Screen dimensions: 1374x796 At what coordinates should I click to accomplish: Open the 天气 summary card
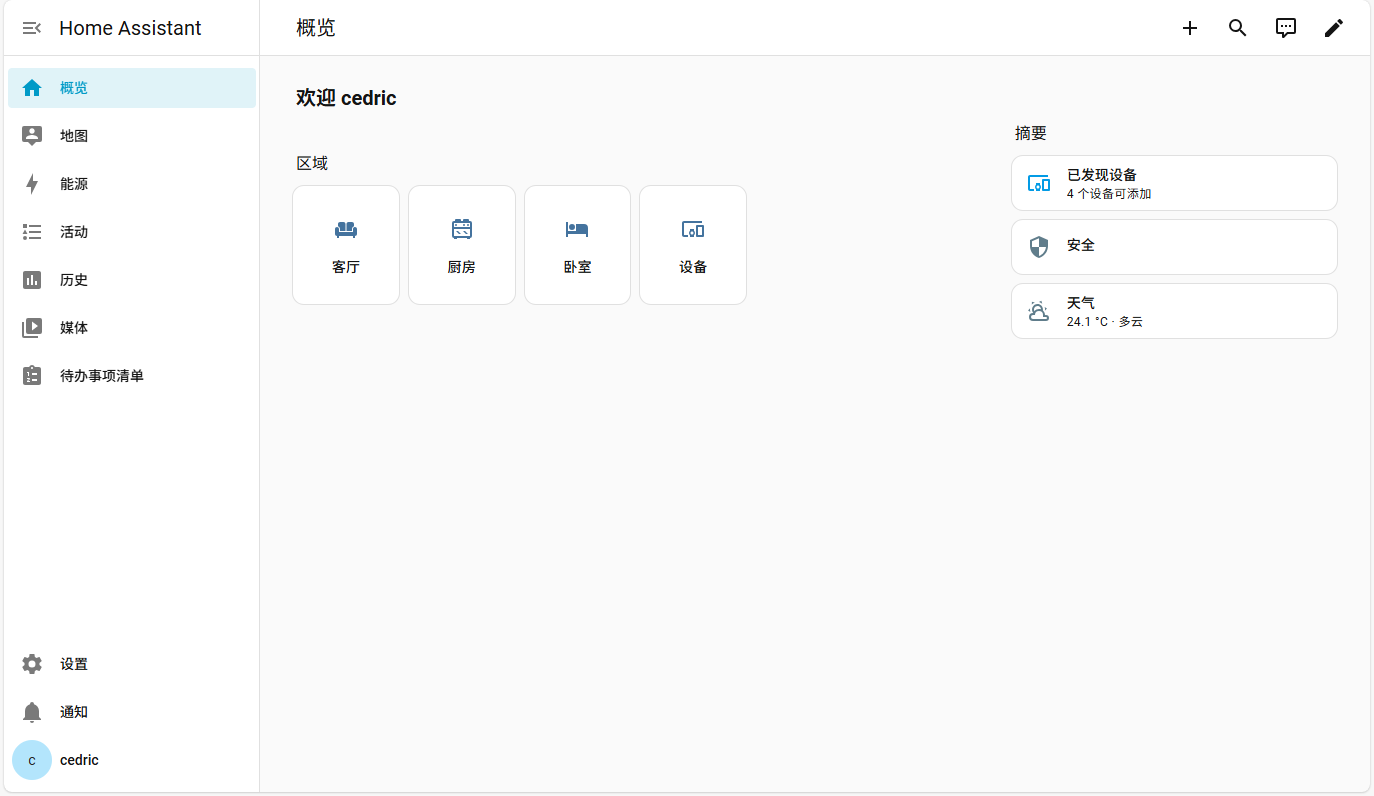click(x=1174, y=311)
